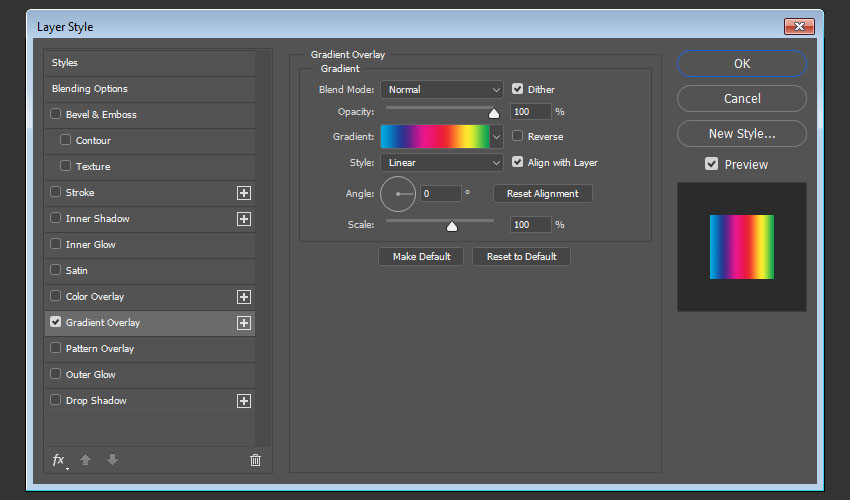Click the Reset Alignment button
The width and height of the screenshot is (850, 500).
click(542, 194)
